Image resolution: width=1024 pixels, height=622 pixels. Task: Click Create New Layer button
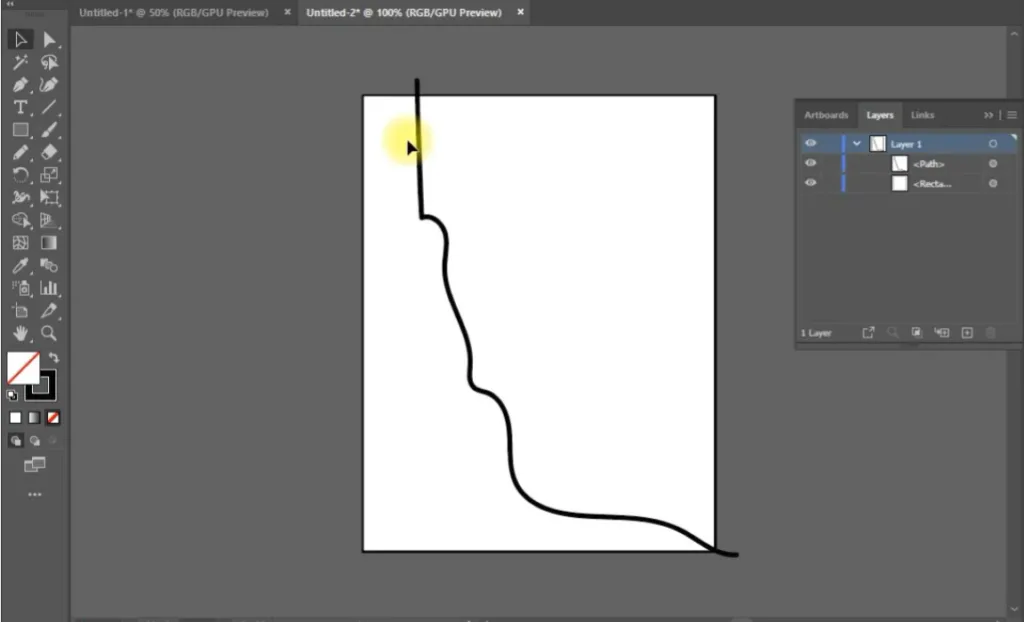tap(967, 333)
